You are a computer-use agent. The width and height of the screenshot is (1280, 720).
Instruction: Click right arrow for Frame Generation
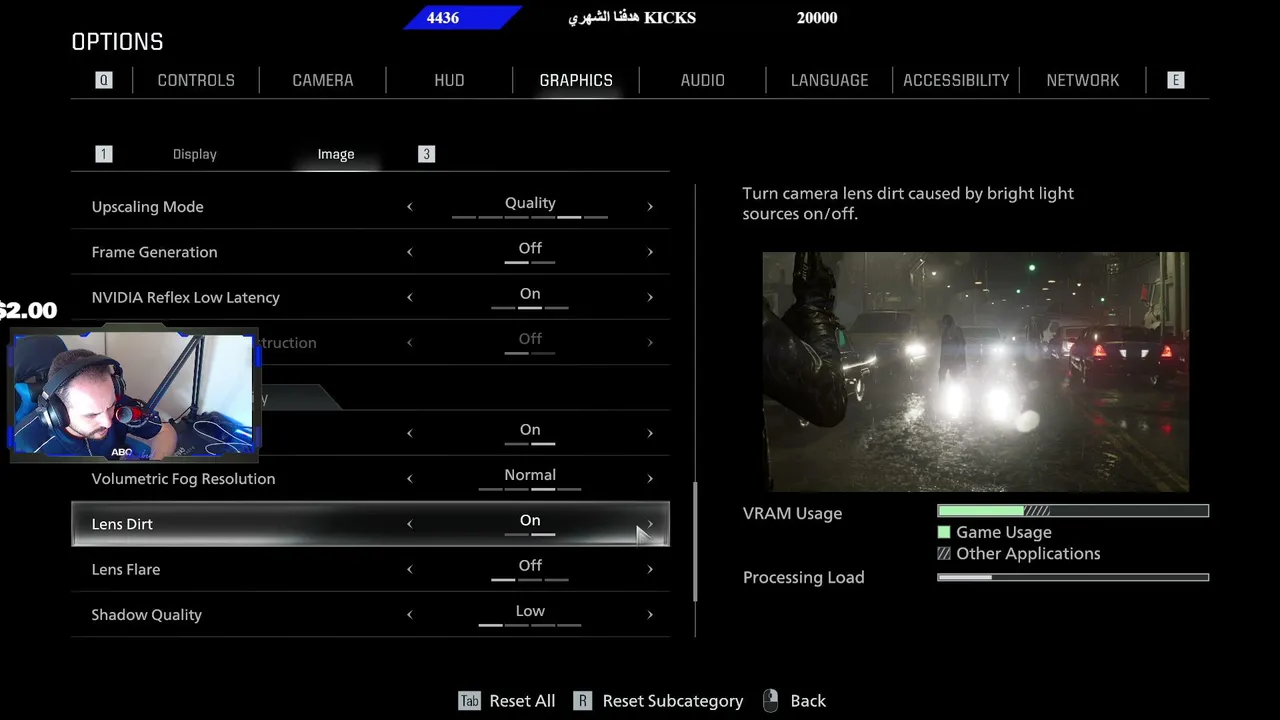(x=650, y=252)
